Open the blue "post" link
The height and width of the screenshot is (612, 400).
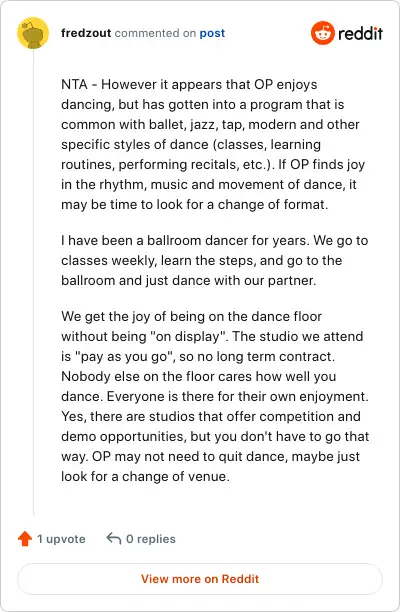[x=212, y=33]
